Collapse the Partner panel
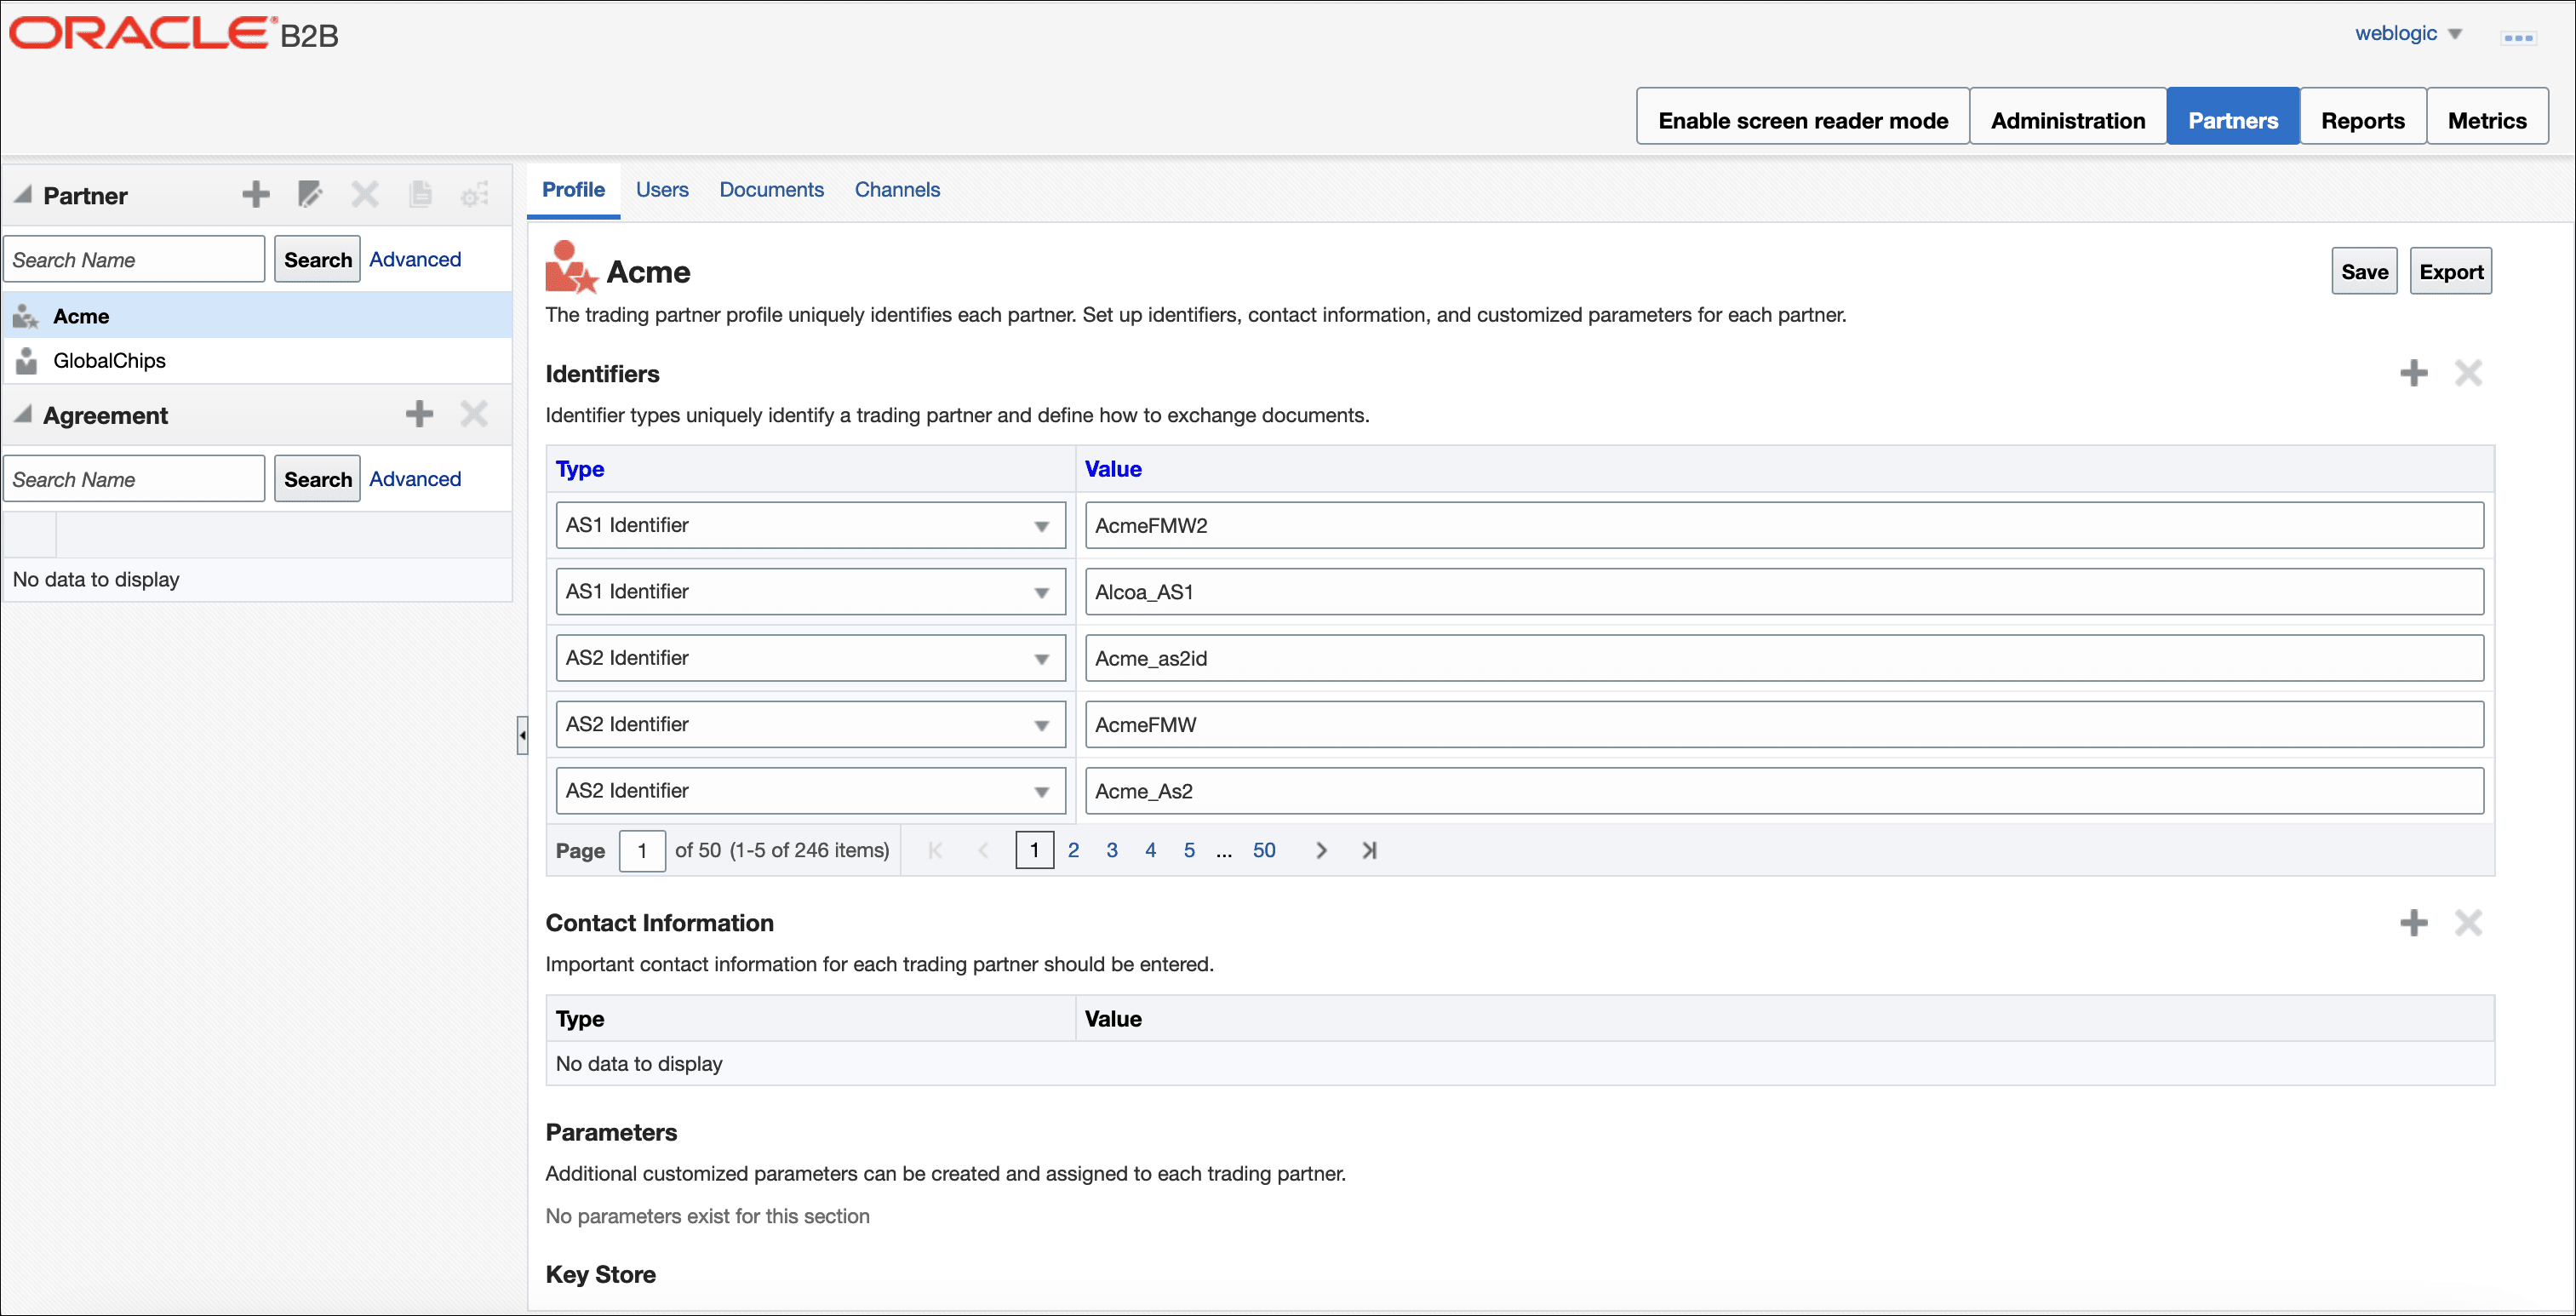 23,194
